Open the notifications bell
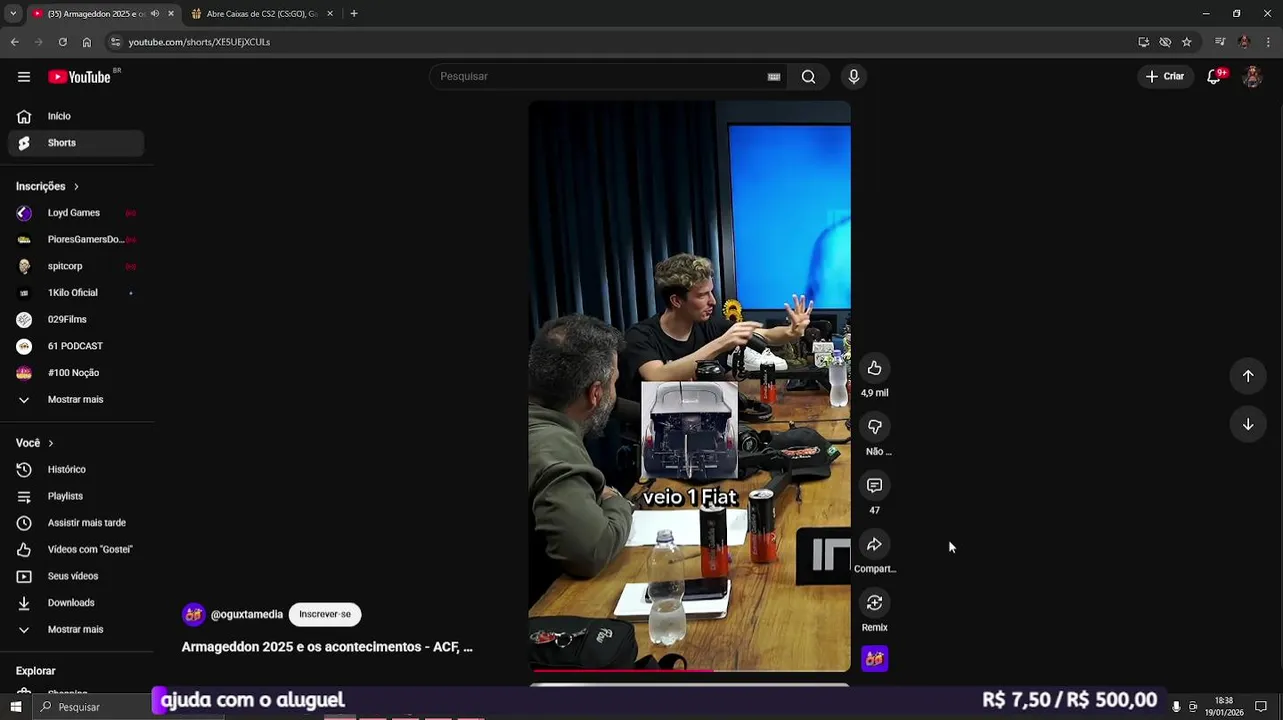 point(1213,77)
